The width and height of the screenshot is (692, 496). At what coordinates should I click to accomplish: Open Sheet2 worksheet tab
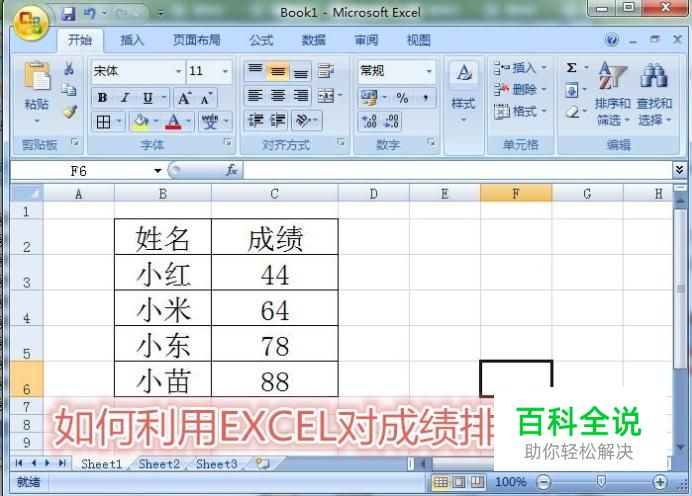click(x=159, y=464)
